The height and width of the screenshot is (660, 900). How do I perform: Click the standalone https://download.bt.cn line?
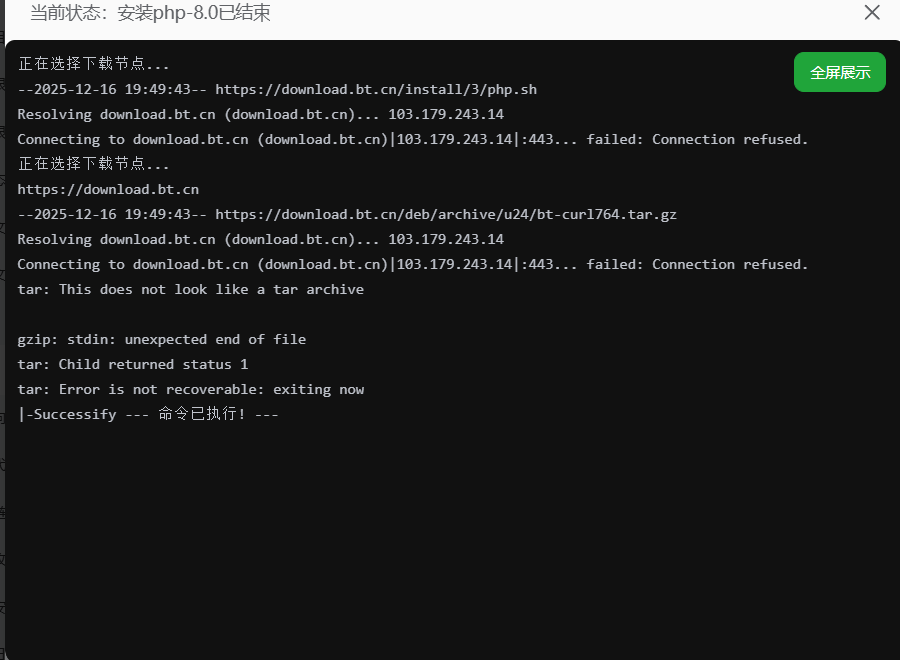click(x=108, y=189)
